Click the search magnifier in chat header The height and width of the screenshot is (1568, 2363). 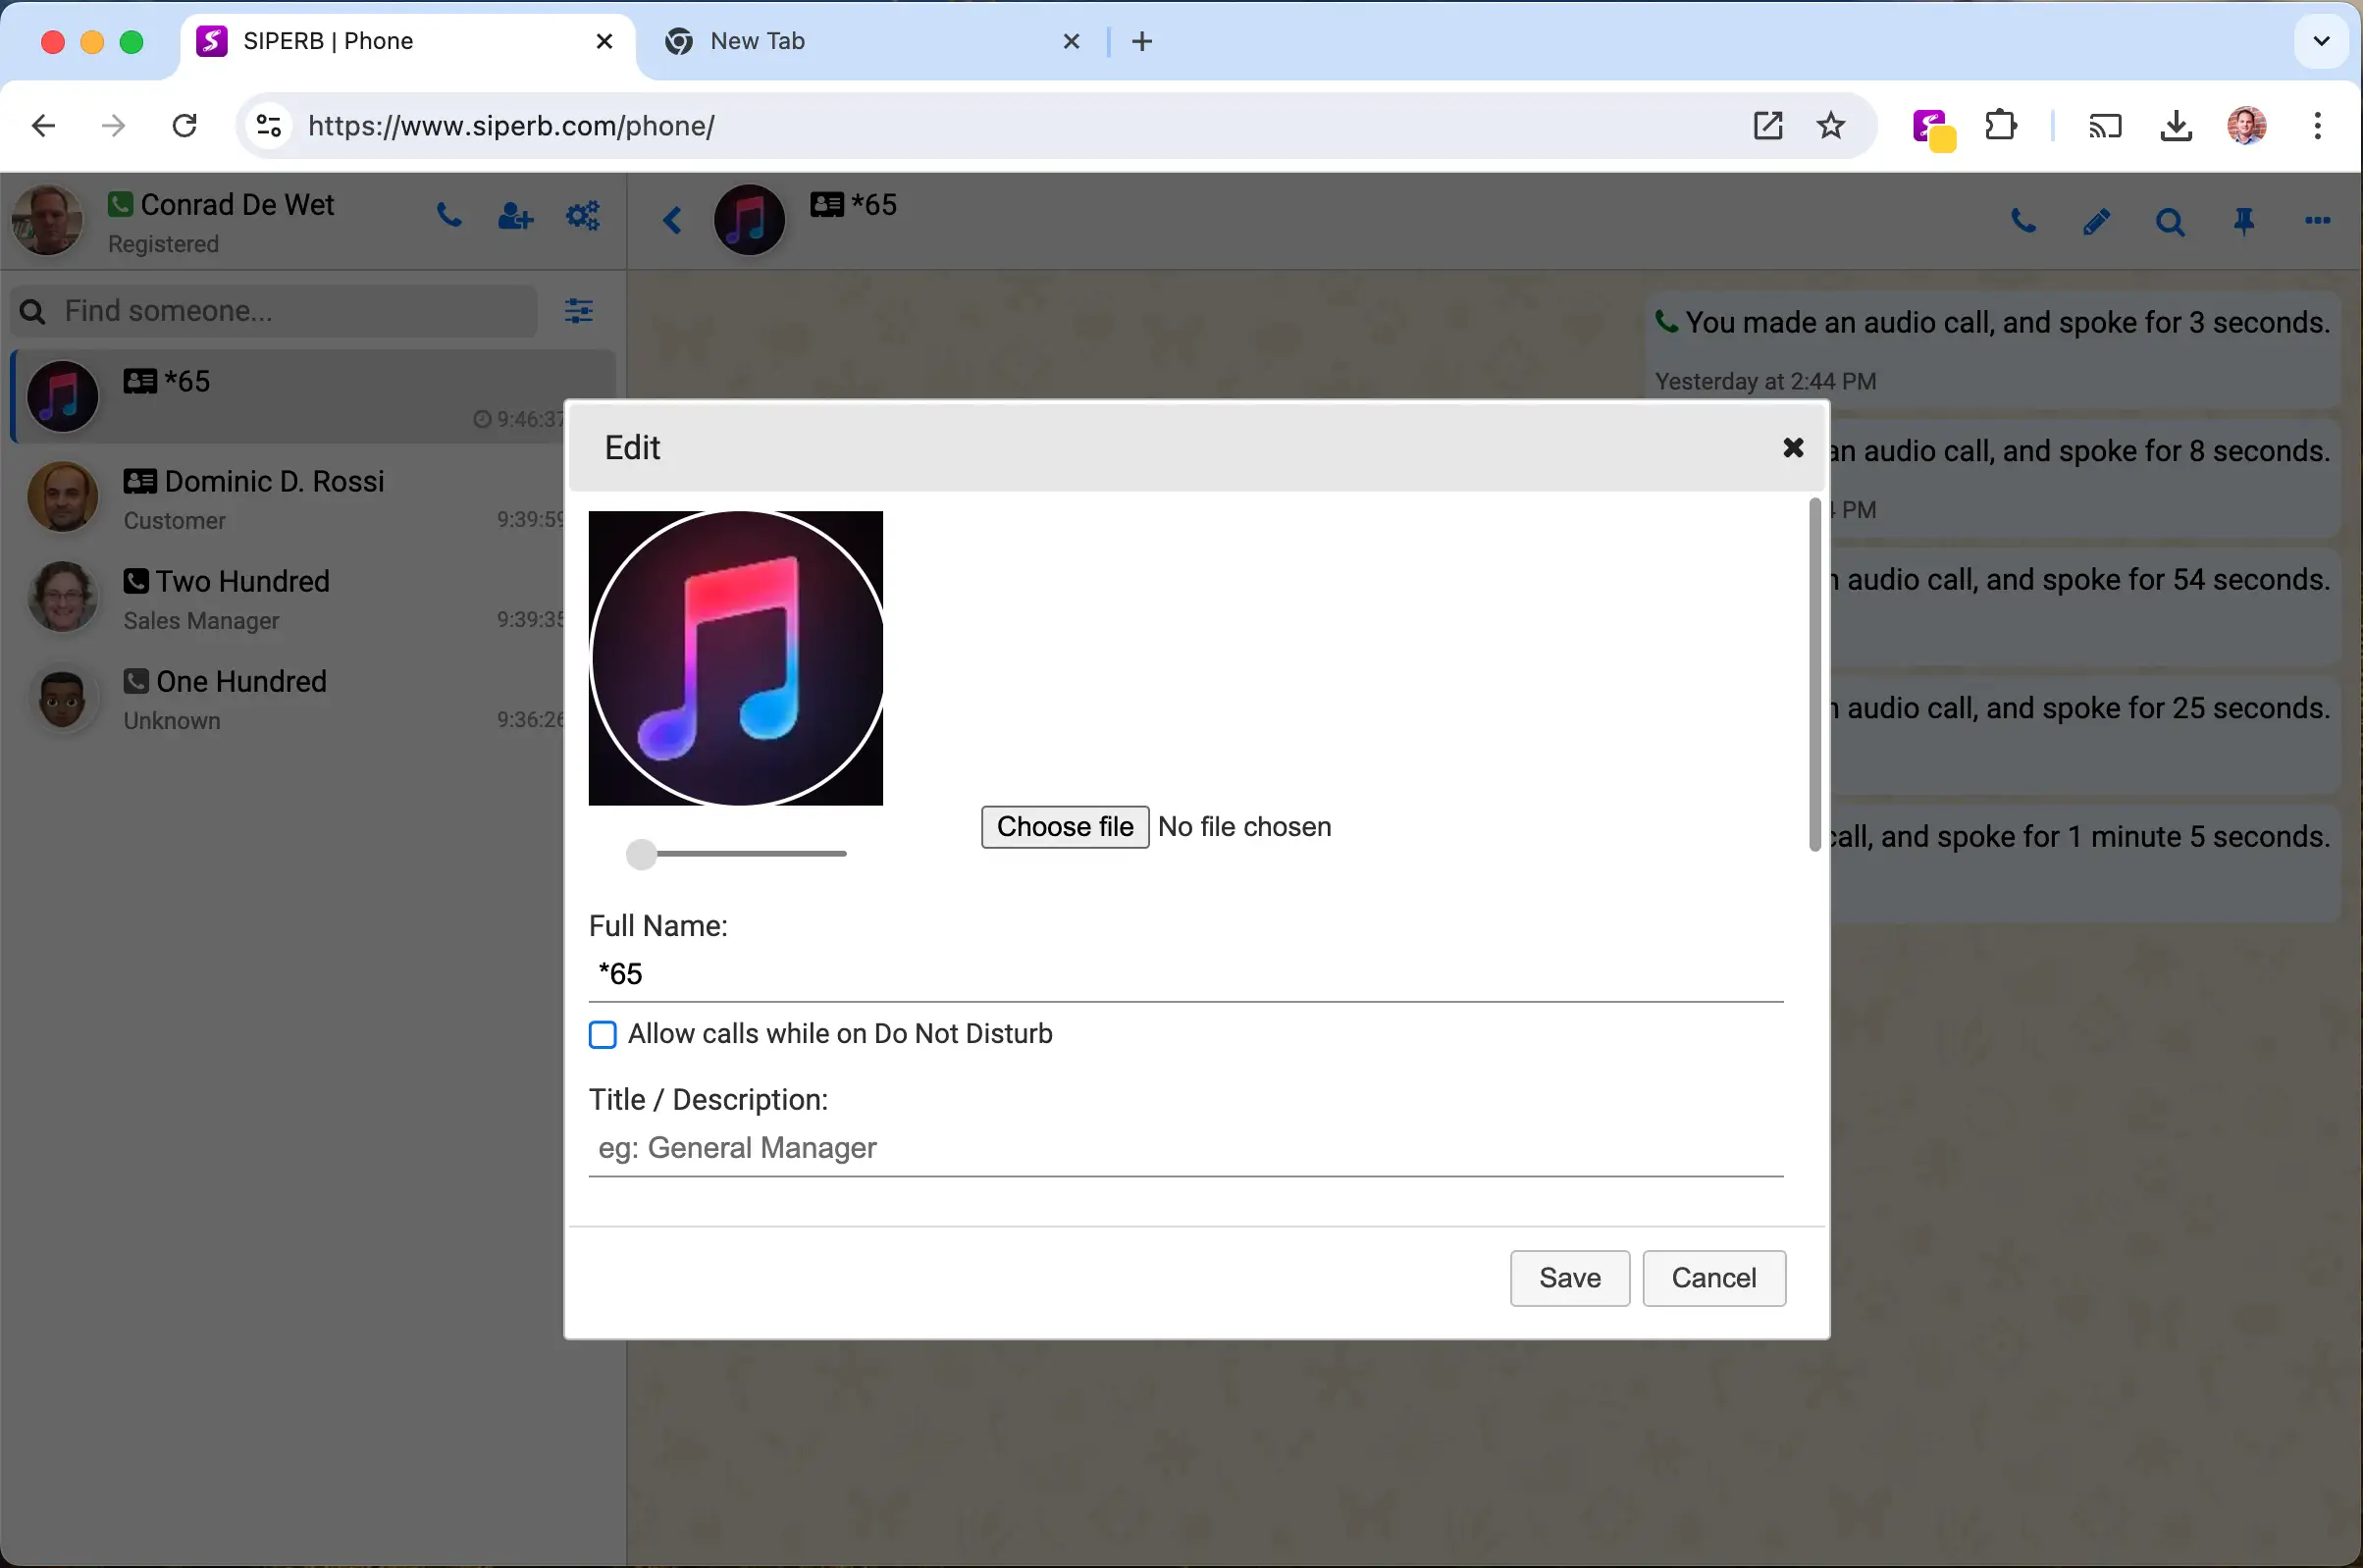point(2170,221)
